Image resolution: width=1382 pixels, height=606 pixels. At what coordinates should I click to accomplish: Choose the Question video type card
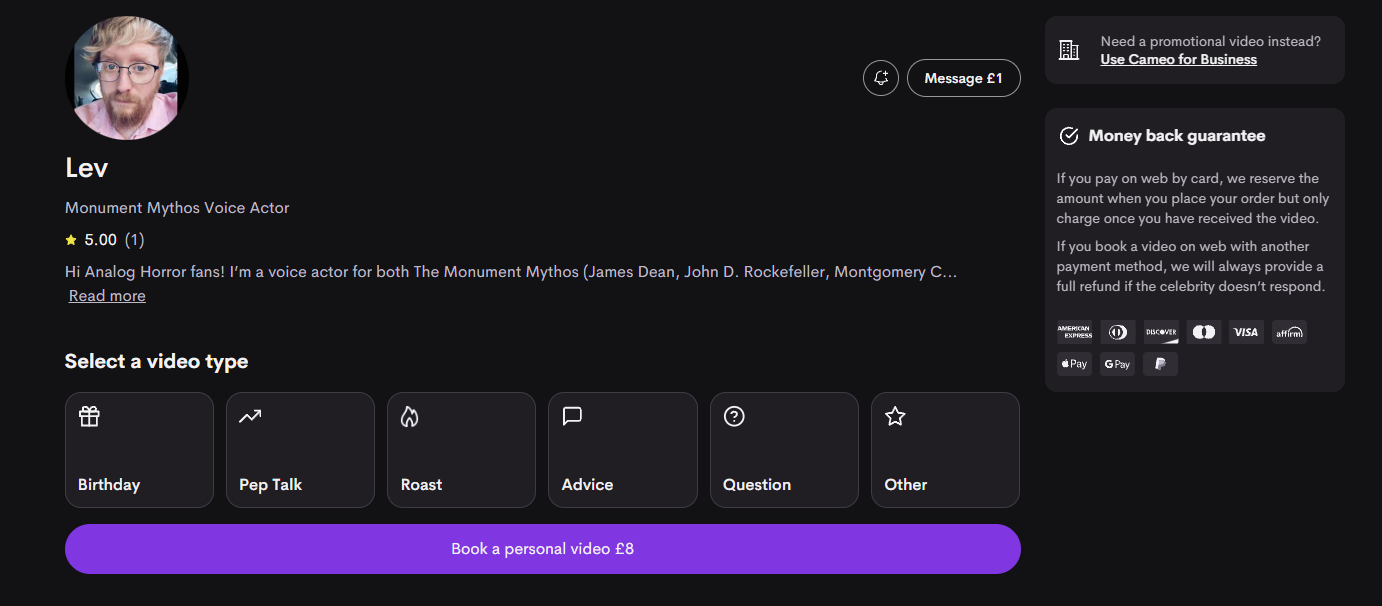(784, 450)
